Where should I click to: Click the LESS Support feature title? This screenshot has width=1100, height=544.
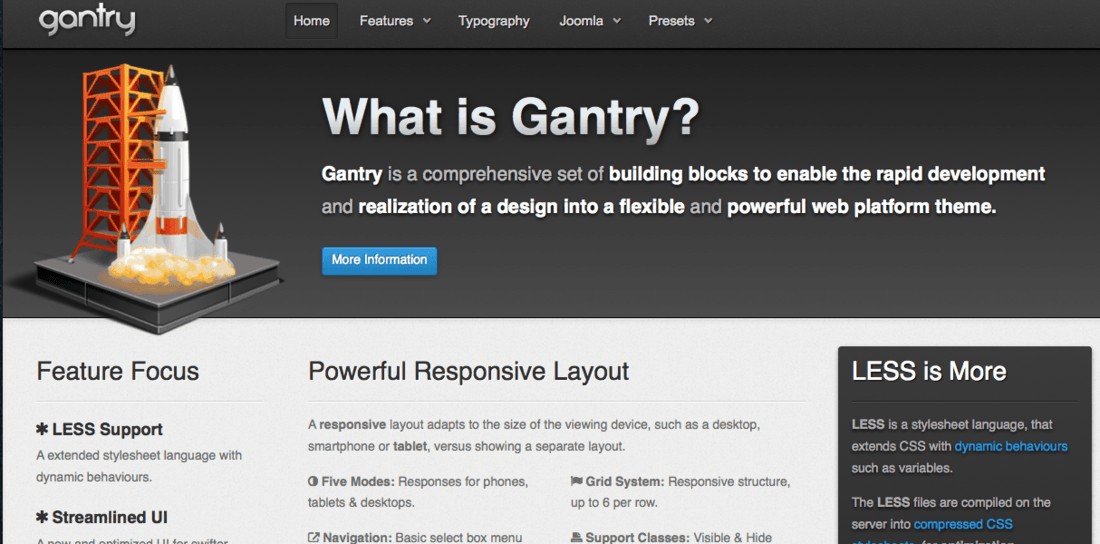coord(107,430)
